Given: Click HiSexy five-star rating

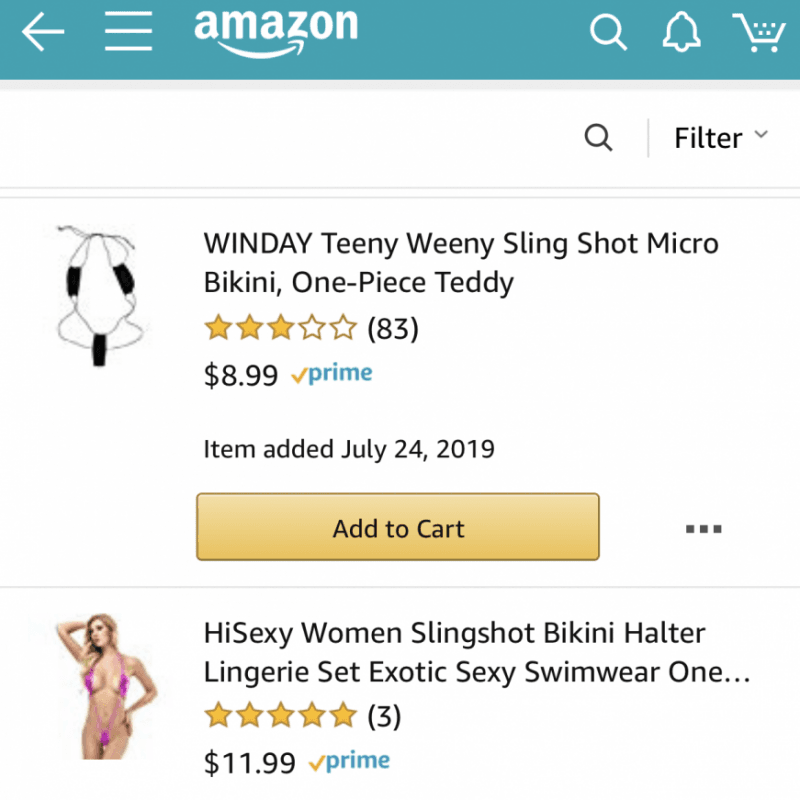Looking at the screenshot, I should [280, 716].
